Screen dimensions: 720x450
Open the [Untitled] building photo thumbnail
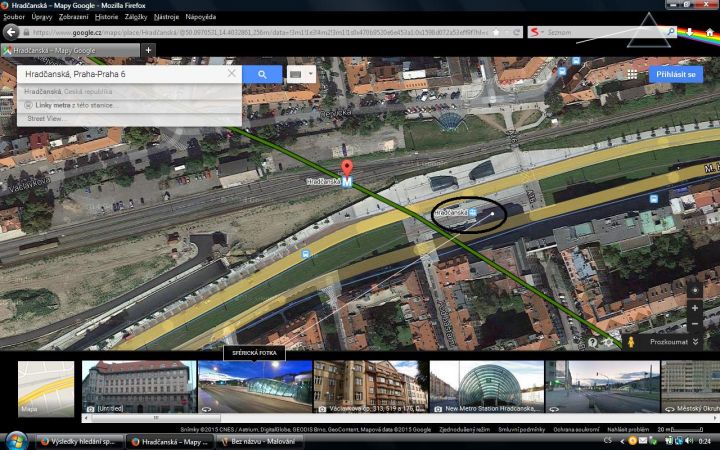pos(139,387)
